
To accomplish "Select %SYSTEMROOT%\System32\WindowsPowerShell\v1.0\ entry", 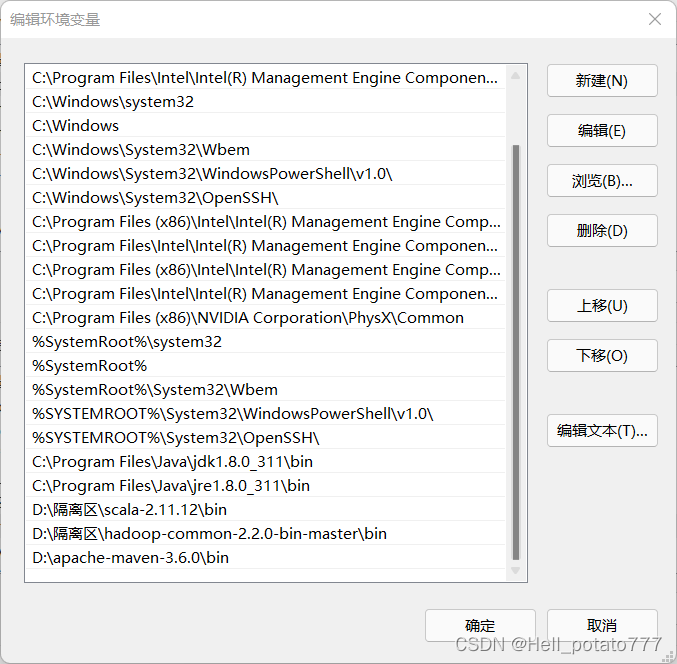I will [x=265, y=414].
